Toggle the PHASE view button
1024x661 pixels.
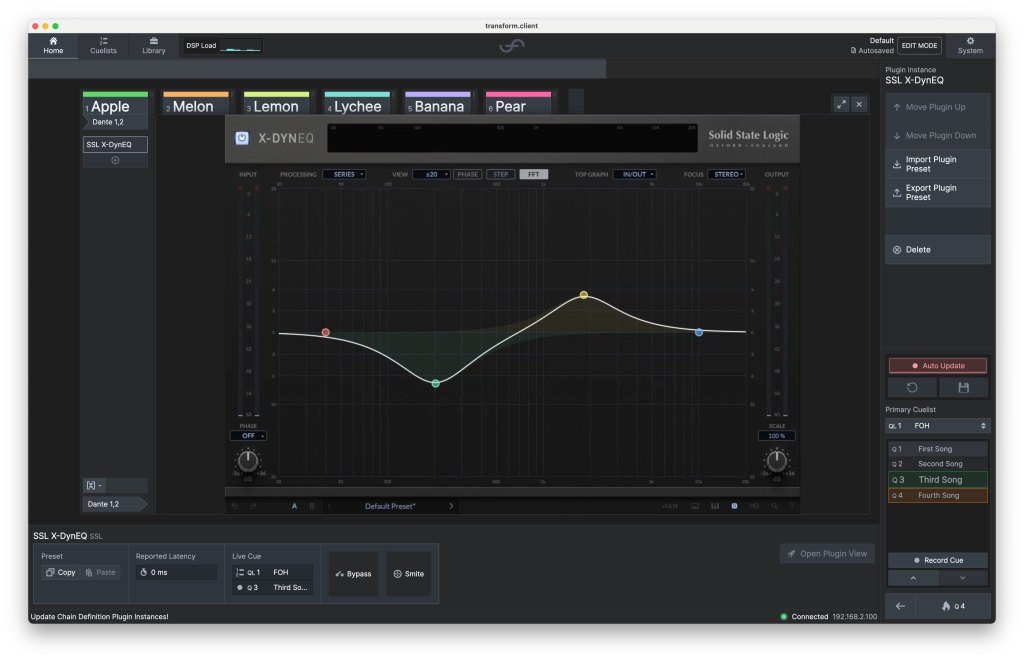pos(468,174)
